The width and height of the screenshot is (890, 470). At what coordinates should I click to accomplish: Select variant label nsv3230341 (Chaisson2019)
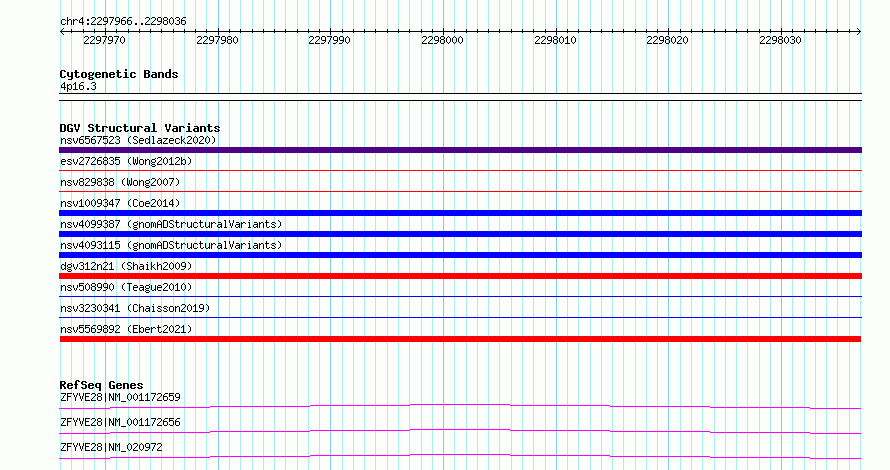coord(135,308)
